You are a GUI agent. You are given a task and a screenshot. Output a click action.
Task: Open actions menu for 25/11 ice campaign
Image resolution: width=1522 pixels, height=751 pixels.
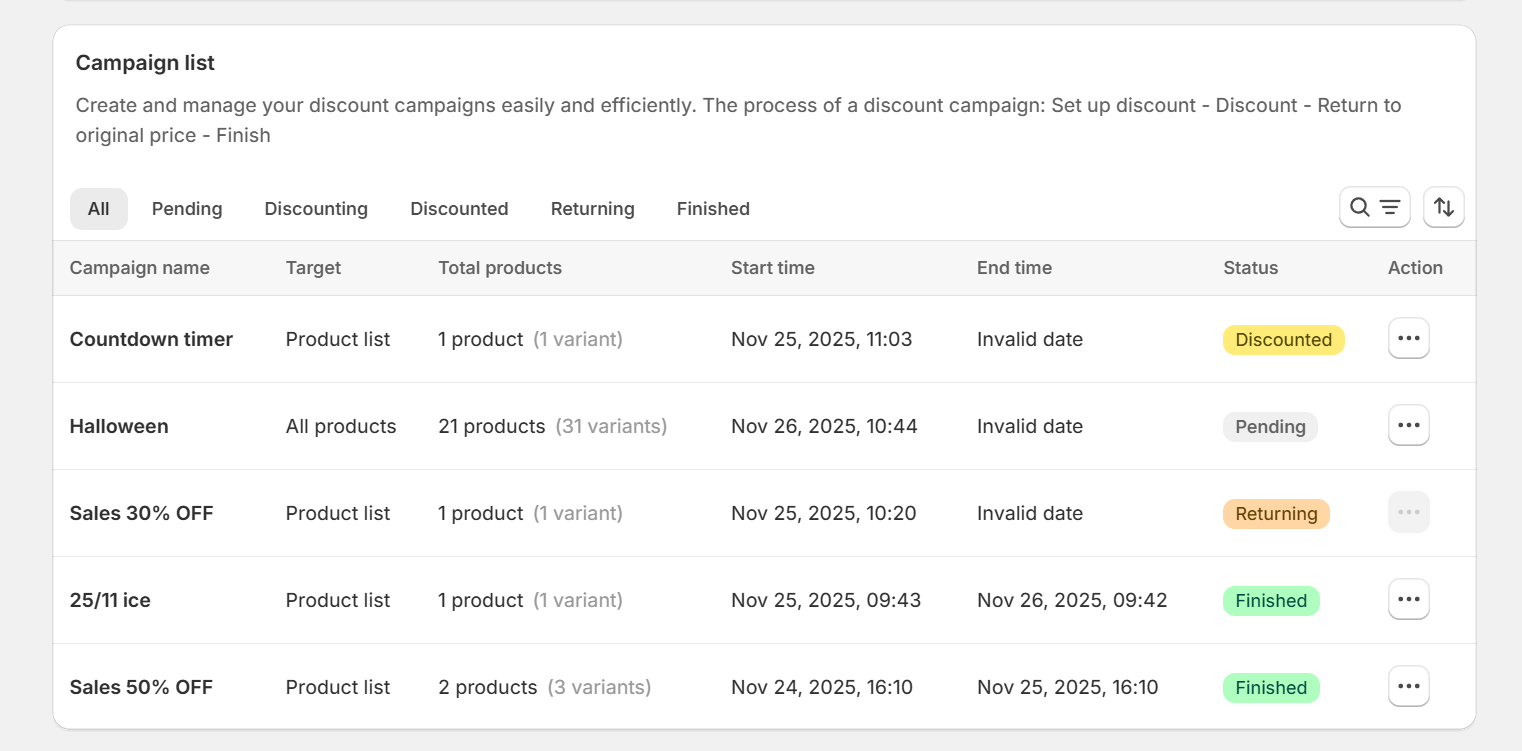tap(1408, 600)
